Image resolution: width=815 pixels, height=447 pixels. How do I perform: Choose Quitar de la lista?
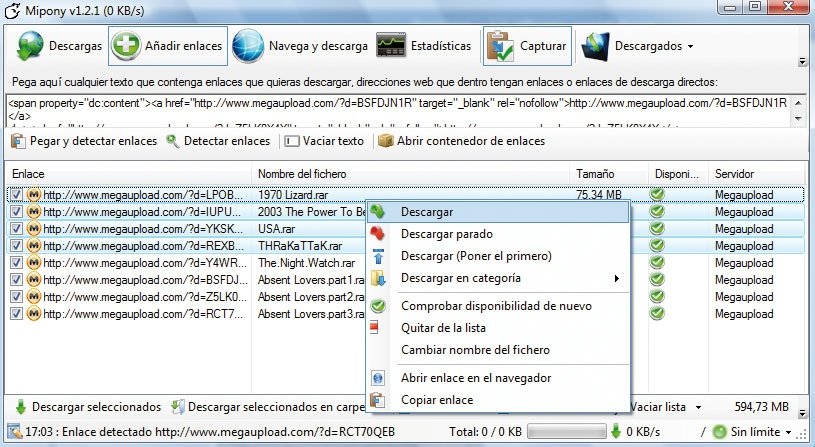[498, 327]
